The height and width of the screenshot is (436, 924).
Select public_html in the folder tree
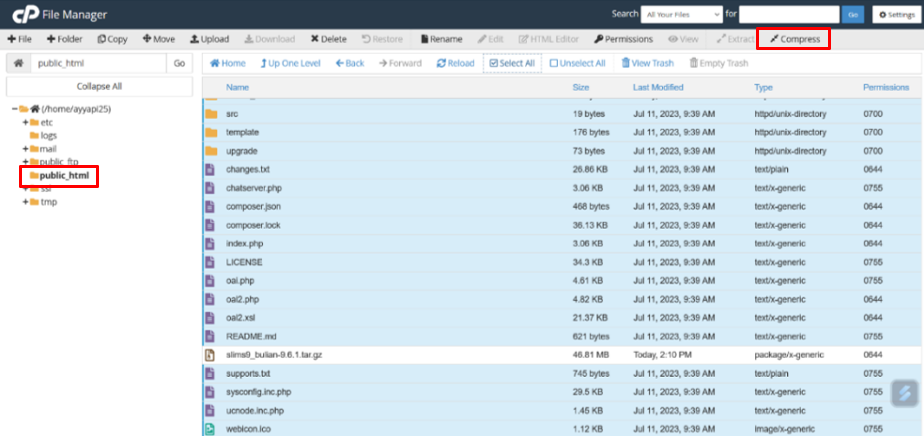point(64,176)
